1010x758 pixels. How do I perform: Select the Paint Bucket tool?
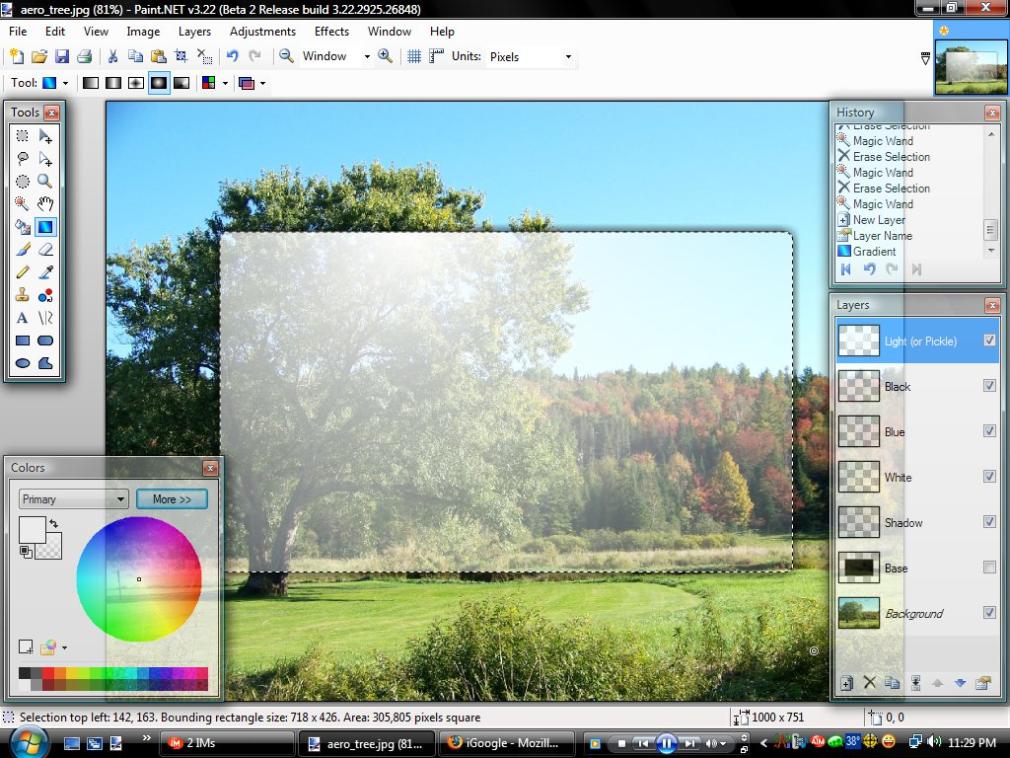22,226
